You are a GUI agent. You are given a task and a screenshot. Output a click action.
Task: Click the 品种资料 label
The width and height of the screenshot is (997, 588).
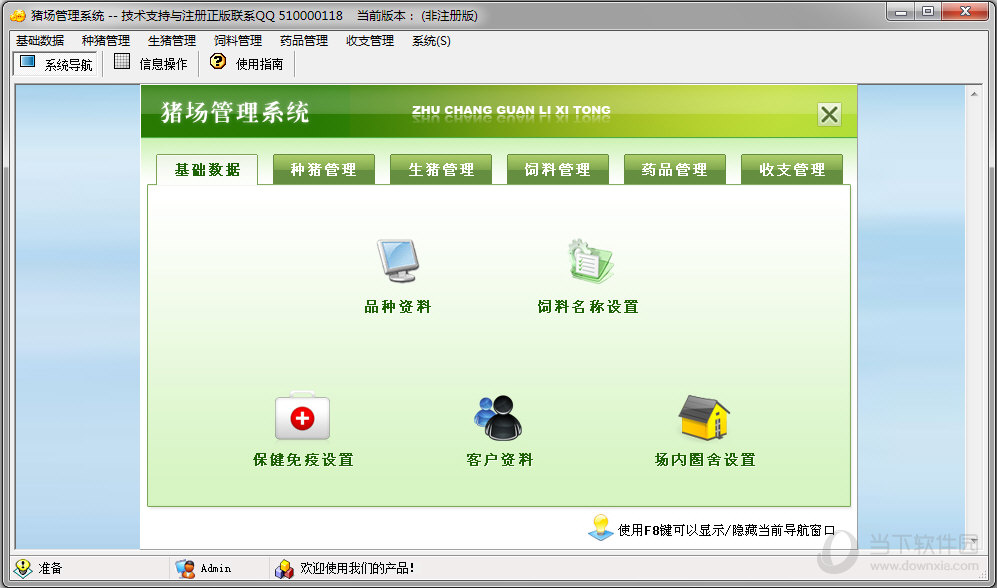[398, 306]
